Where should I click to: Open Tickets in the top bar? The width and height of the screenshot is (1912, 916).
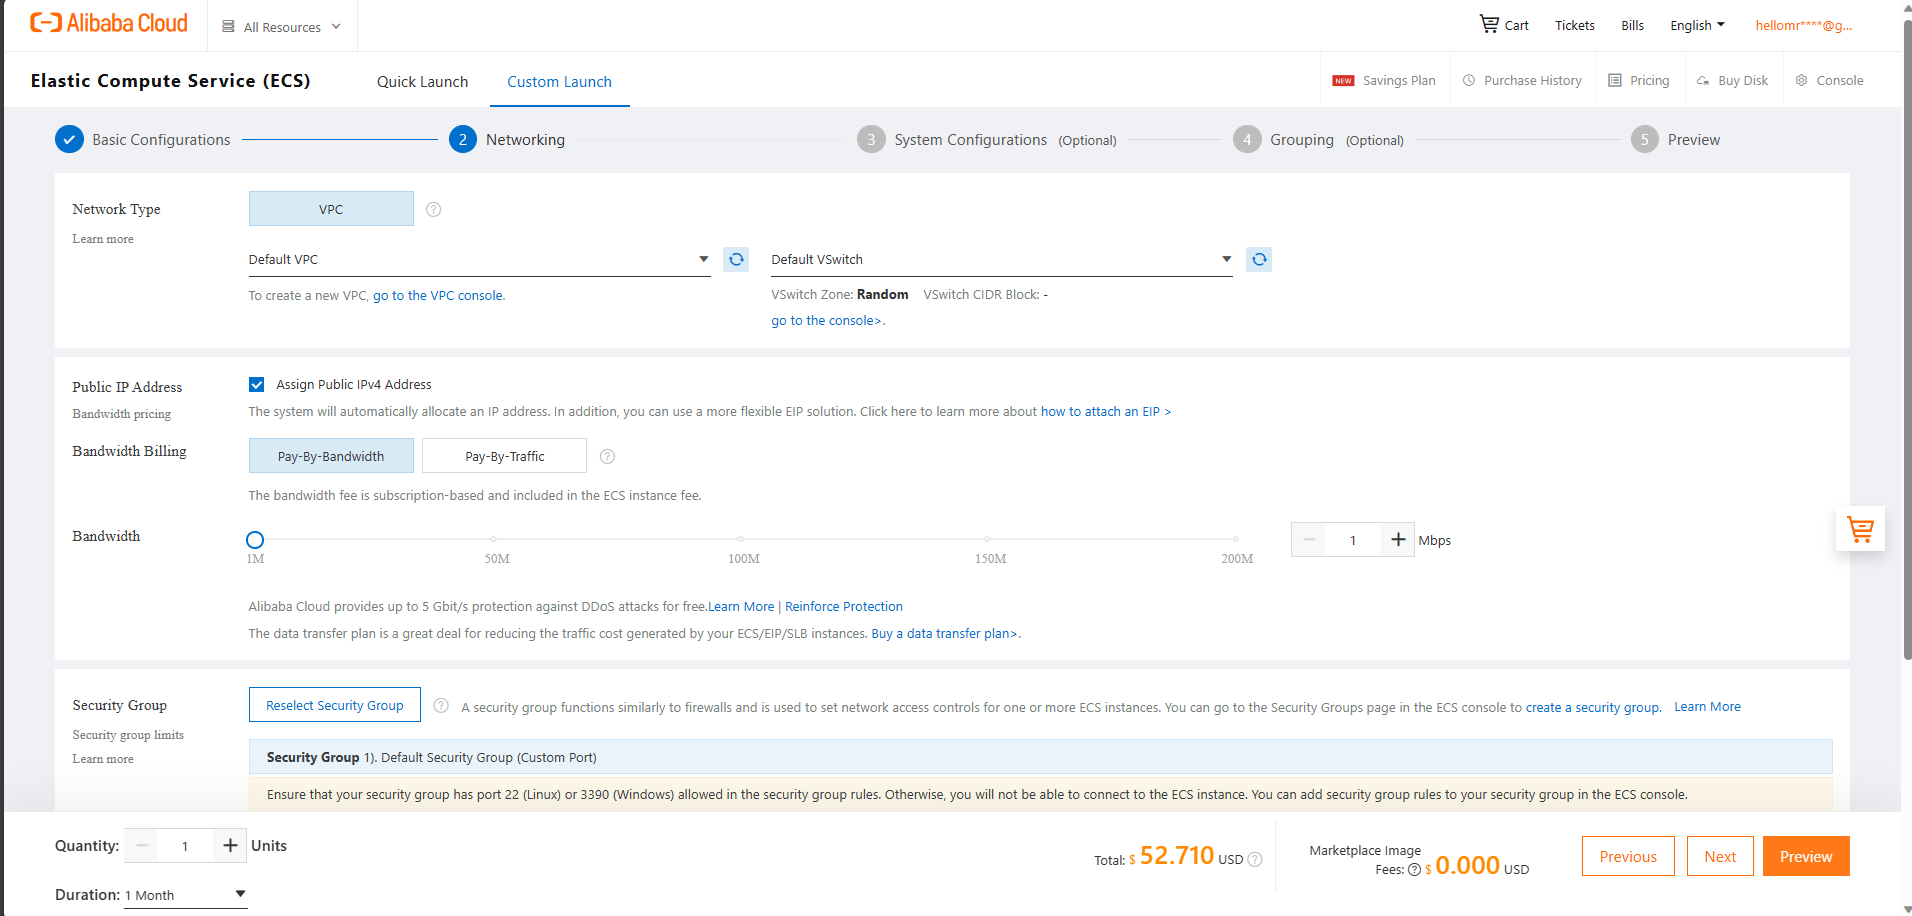tap(1574, 26)
